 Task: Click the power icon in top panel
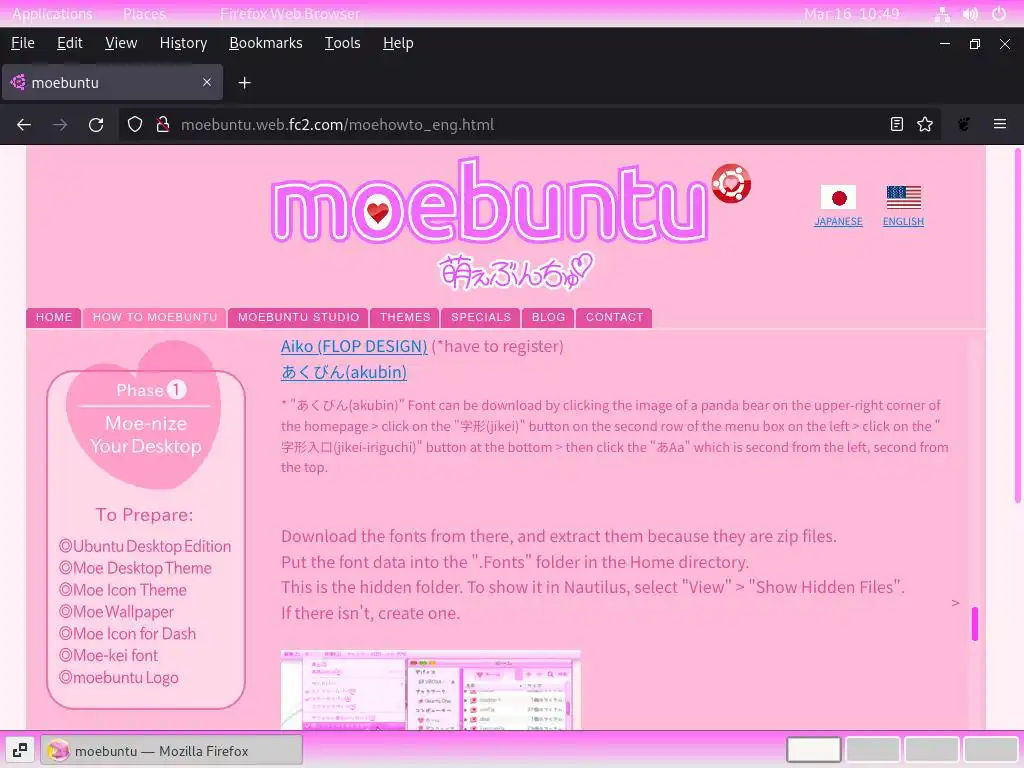tap(999, 14)
